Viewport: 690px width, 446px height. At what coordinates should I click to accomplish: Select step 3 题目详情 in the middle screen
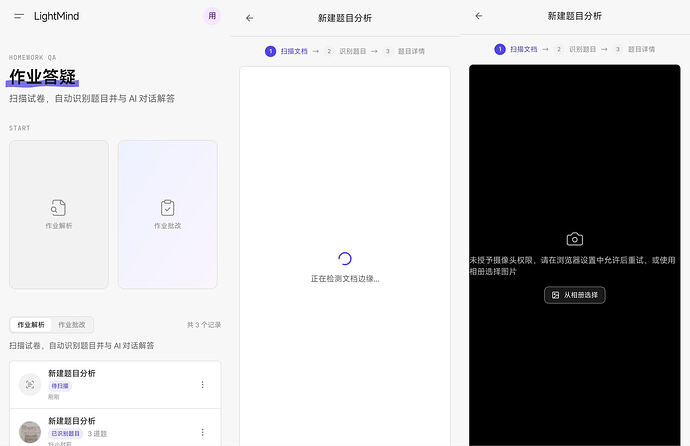(404, 51)
